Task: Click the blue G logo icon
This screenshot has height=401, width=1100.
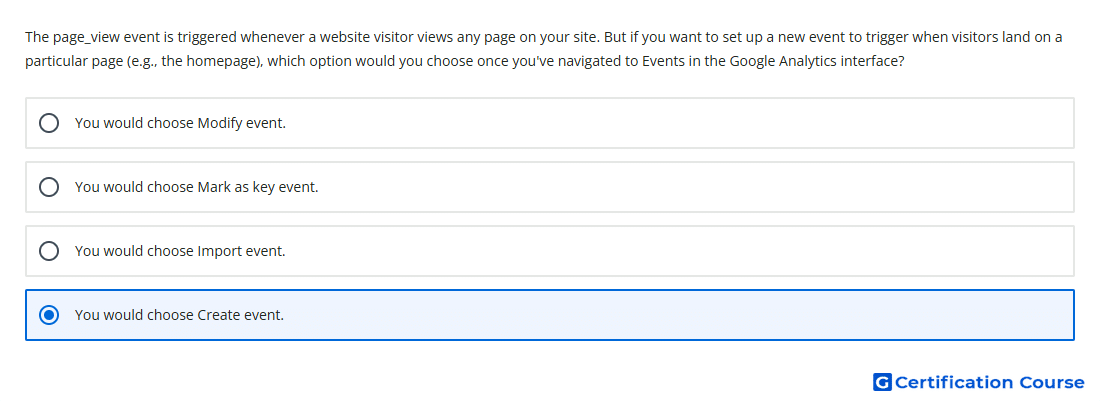Action: coord(882,382)
